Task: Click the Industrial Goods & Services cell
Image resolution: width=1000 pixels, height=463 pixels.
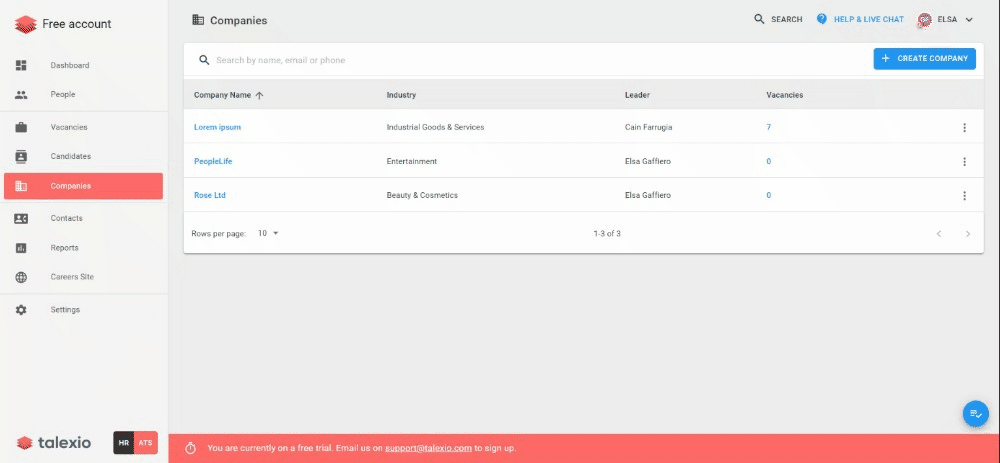Action: point(436,128)
